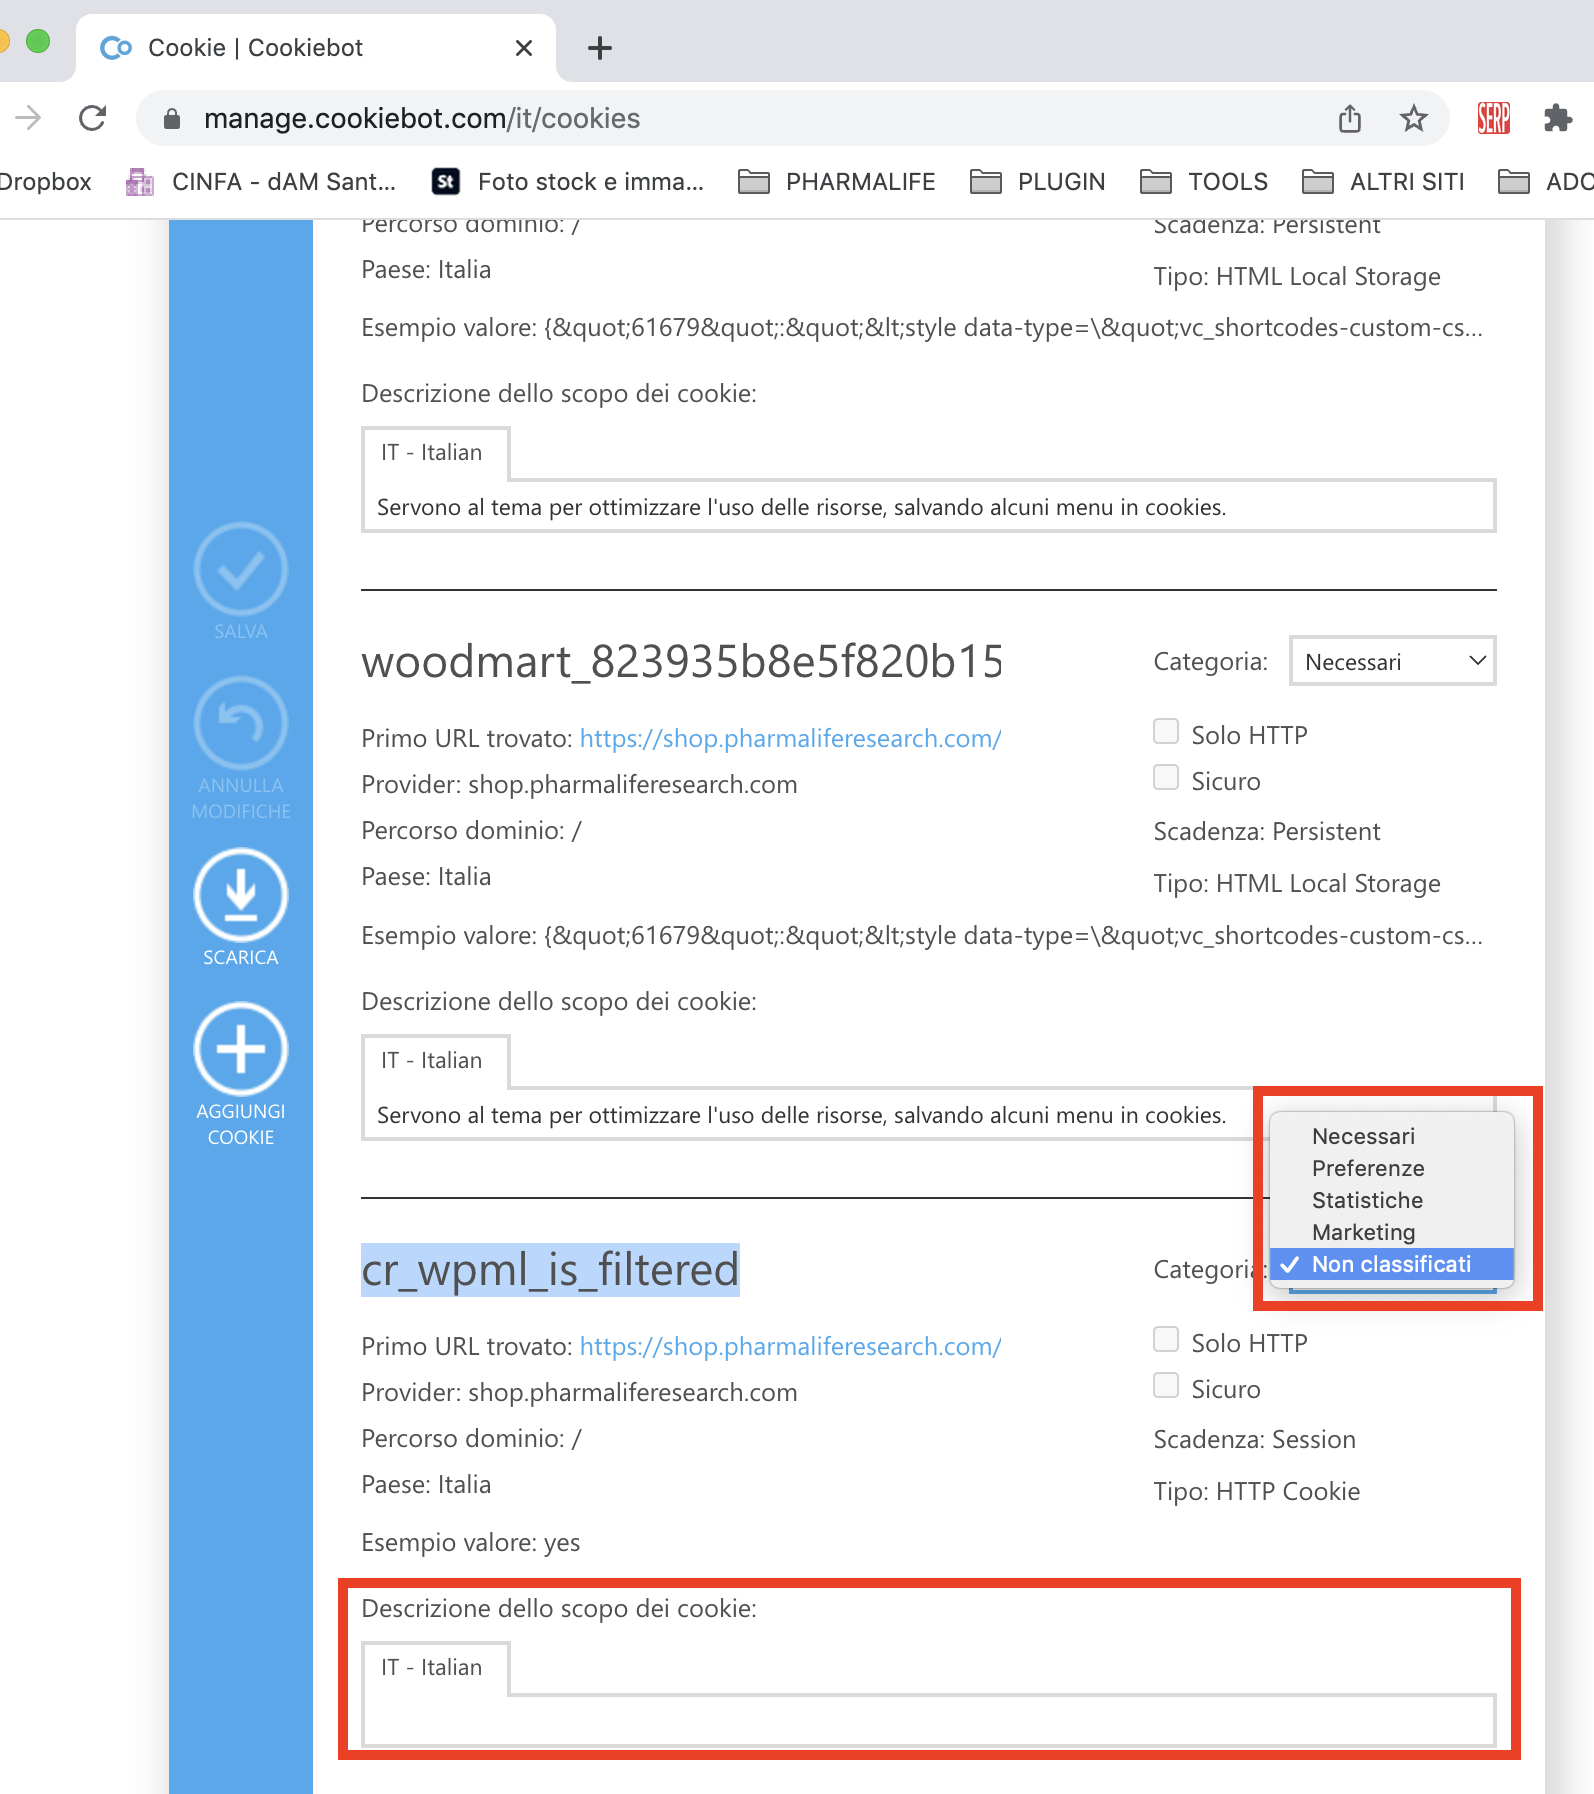Select Necessari in the category list
Screen dimensions: 1594x1794
1392,1136
